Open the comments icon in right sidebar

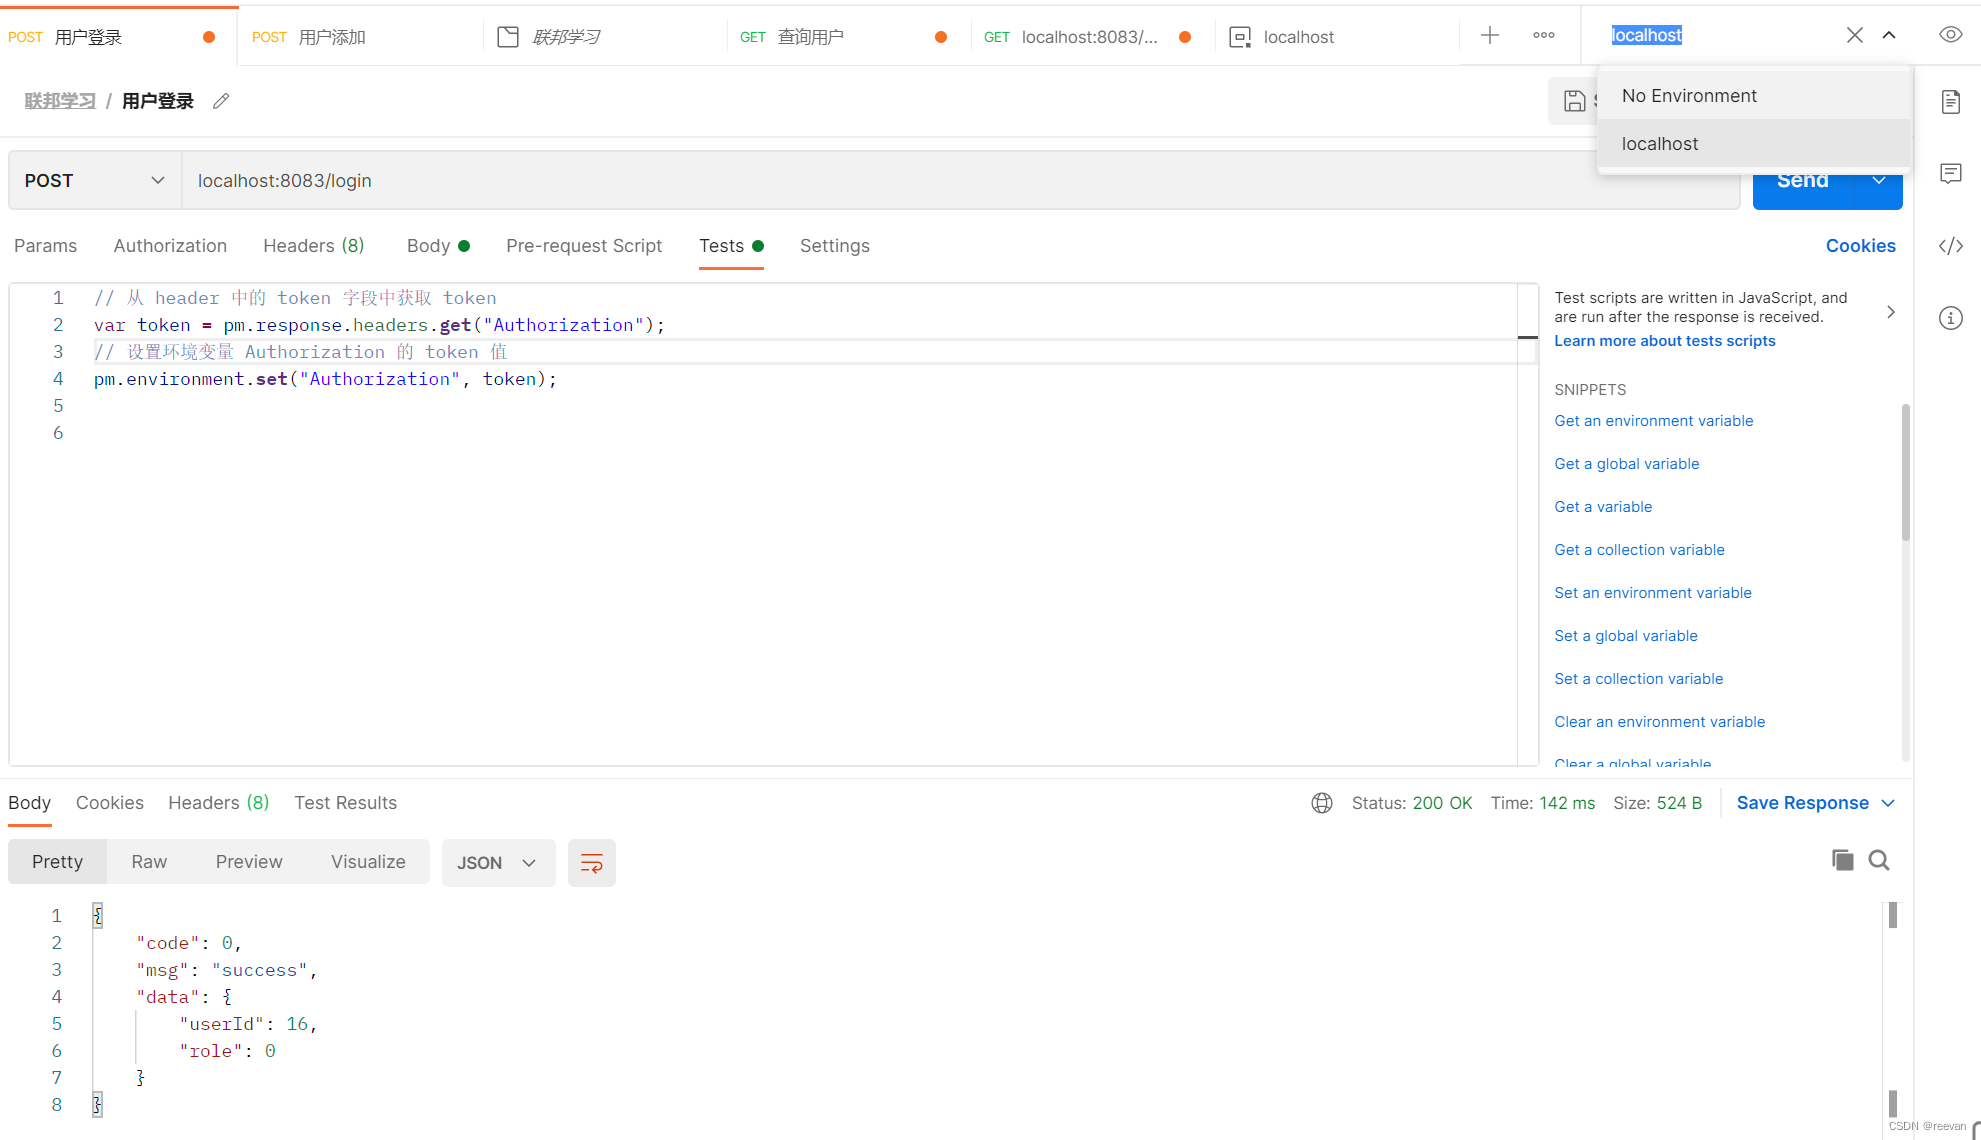coord(1950,174)
